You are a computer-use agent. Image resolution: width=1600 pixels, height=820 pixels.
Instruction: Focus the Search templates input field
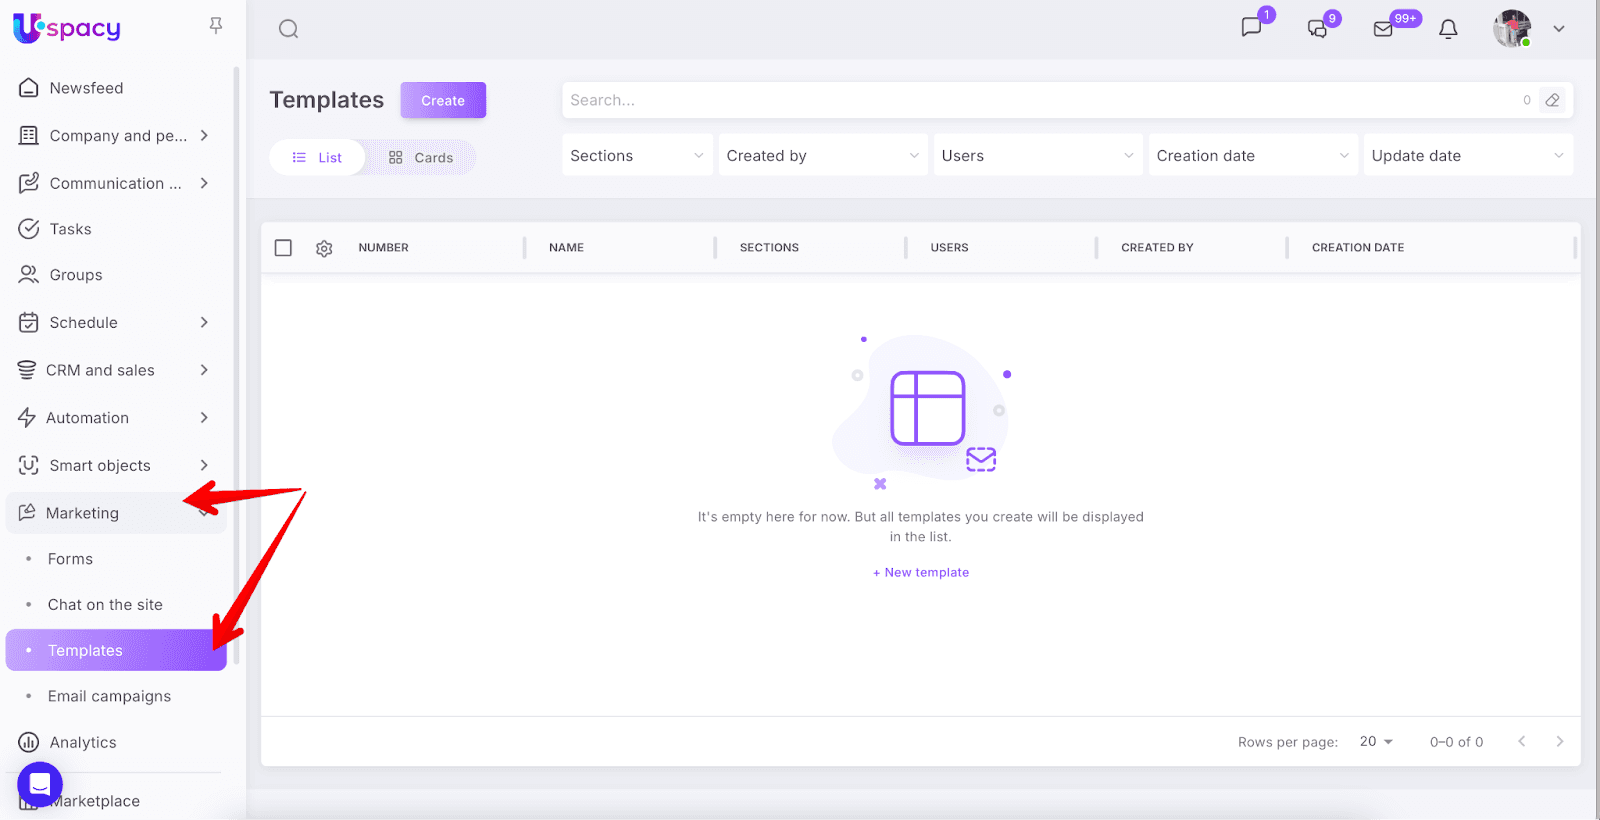(x=1040, y=100)
